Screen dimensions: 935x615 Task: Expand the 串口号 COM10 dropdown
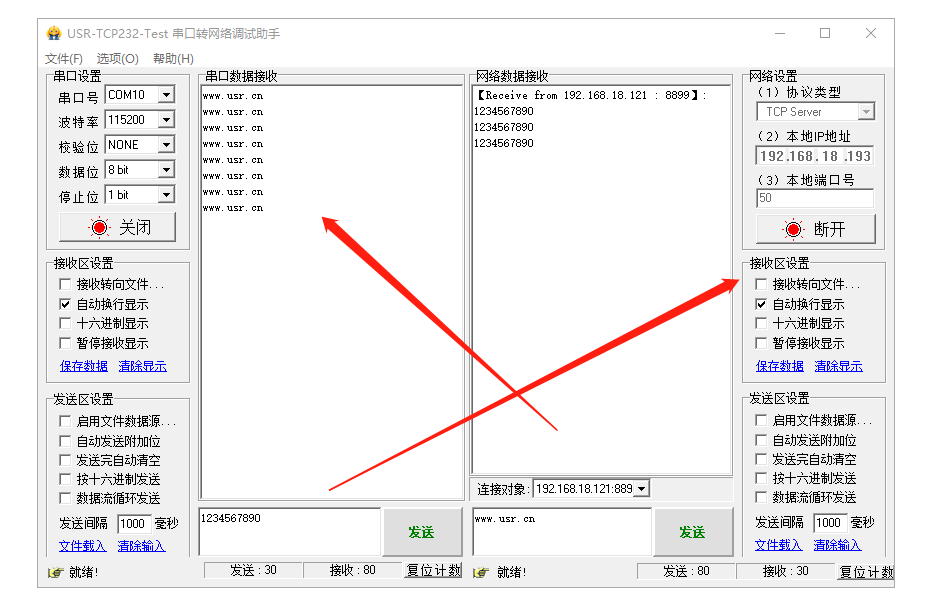(x=166, y=95)
